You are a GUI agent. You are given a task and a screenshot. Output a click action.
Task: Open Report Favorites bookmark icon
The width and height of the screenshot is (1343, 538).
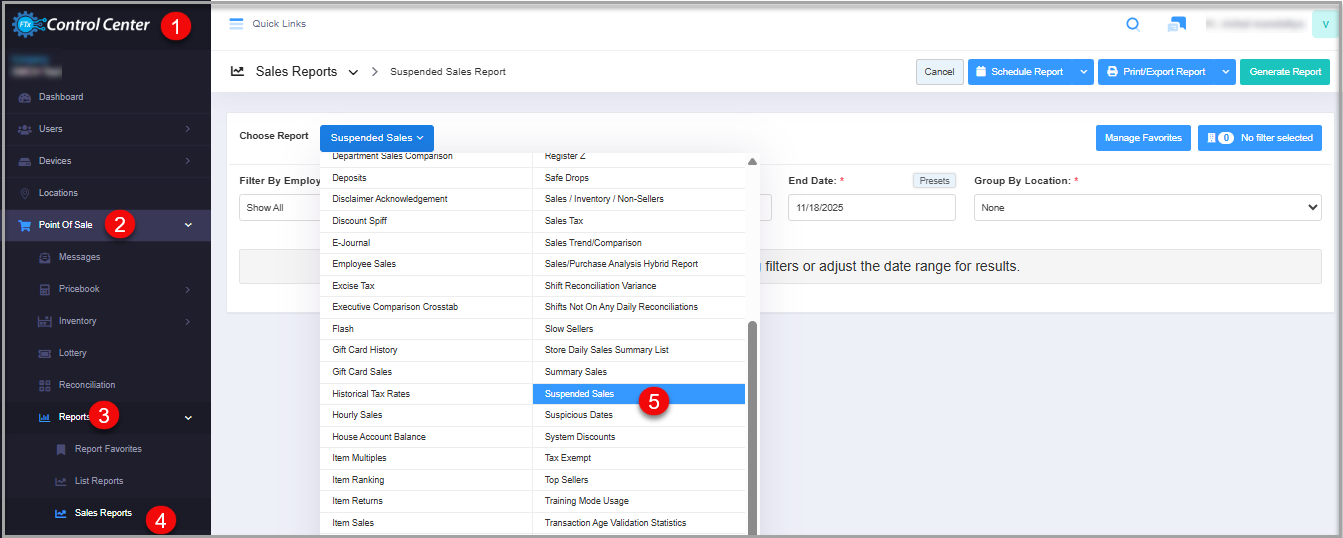[61, 449]
